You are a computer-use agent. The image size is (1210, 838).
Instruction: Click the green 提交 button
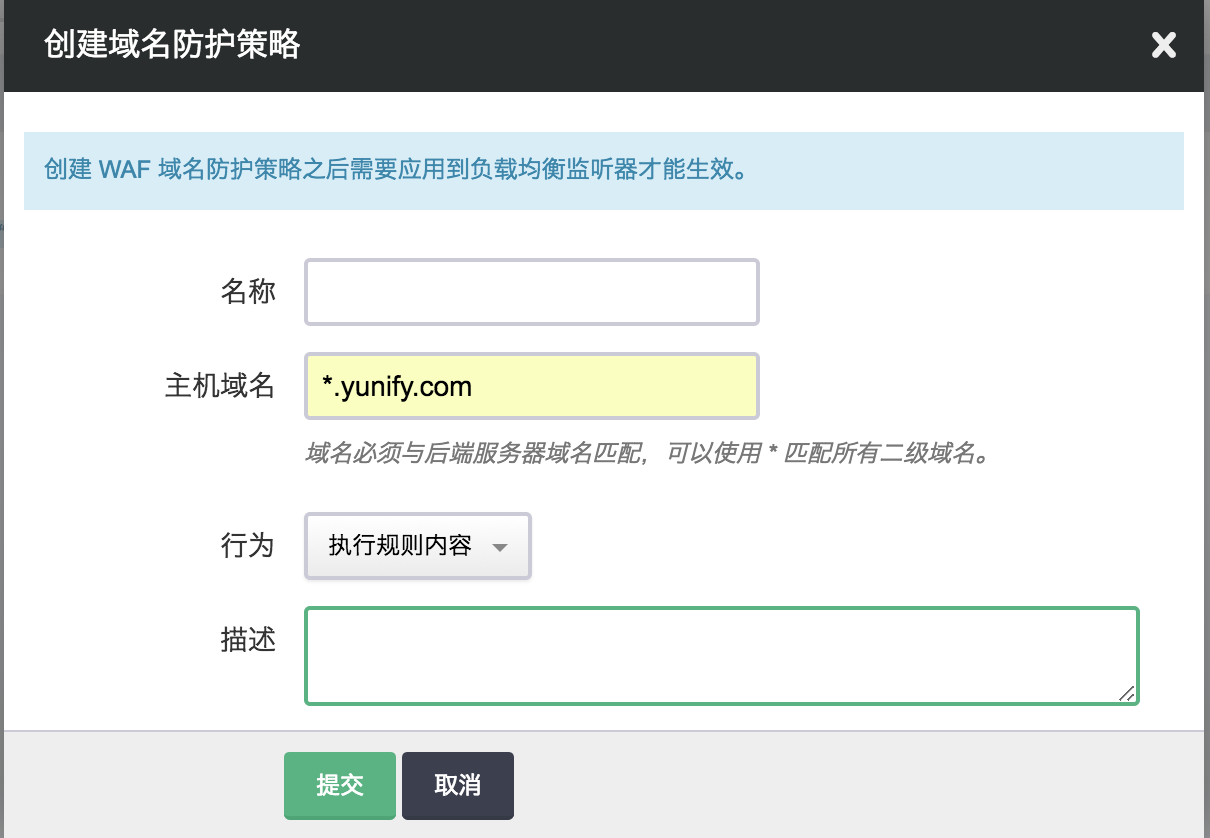pyautogui.click(x=339, y=785)
